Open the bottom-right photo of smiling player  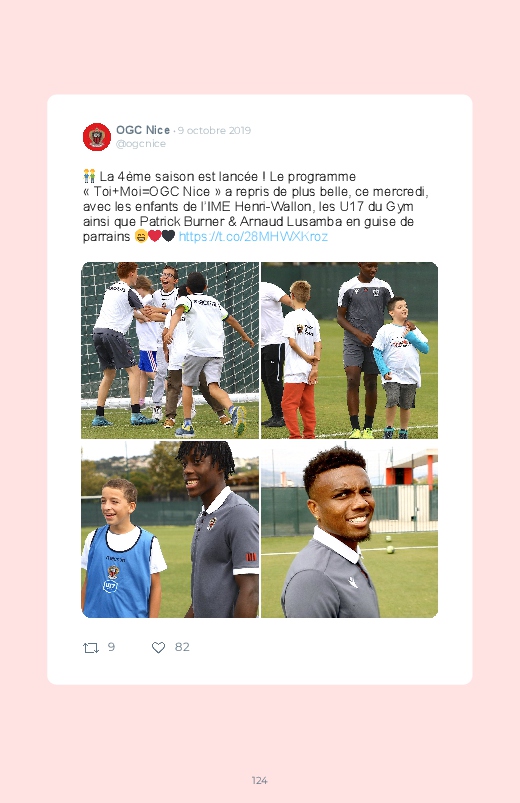click(349, 530)
